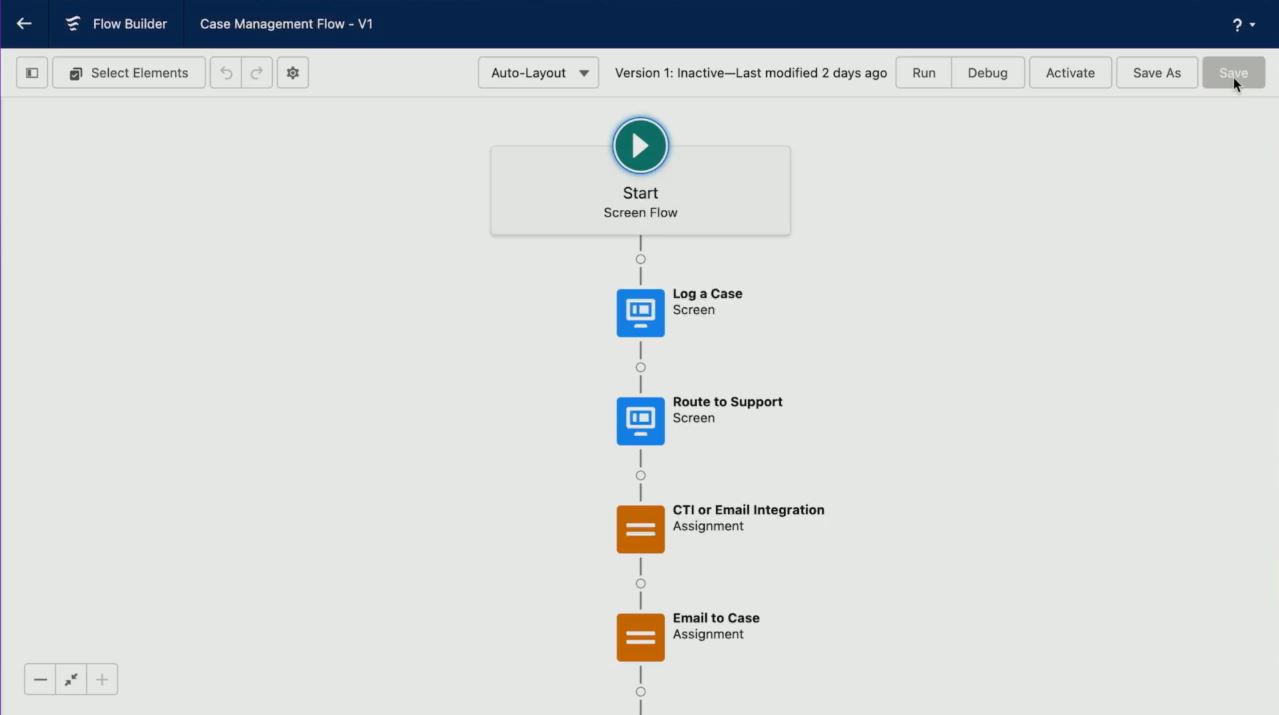The width and height of the screenshot is (1279, 715).
Task: Click the undo arrow icon
Action: tap(226, 73)
